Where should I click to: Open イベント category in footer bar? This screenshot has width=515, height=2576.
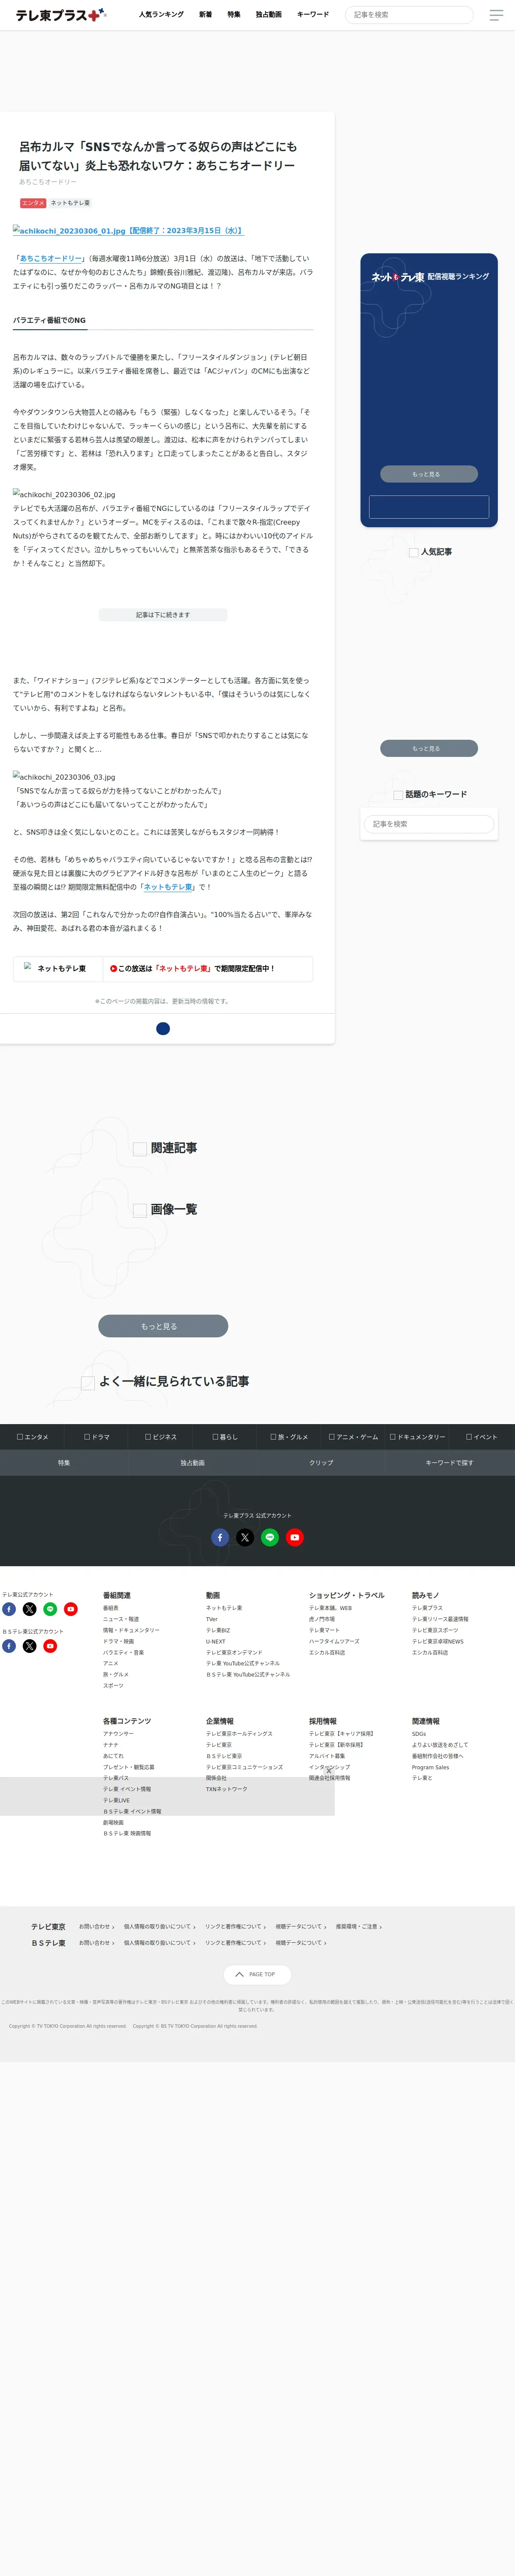coord(482,1437)
